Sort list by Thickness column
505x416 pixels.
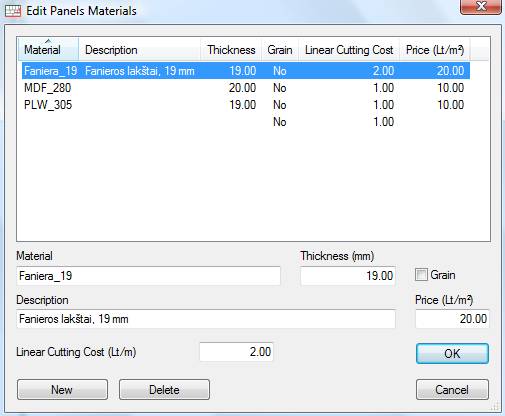231,50
